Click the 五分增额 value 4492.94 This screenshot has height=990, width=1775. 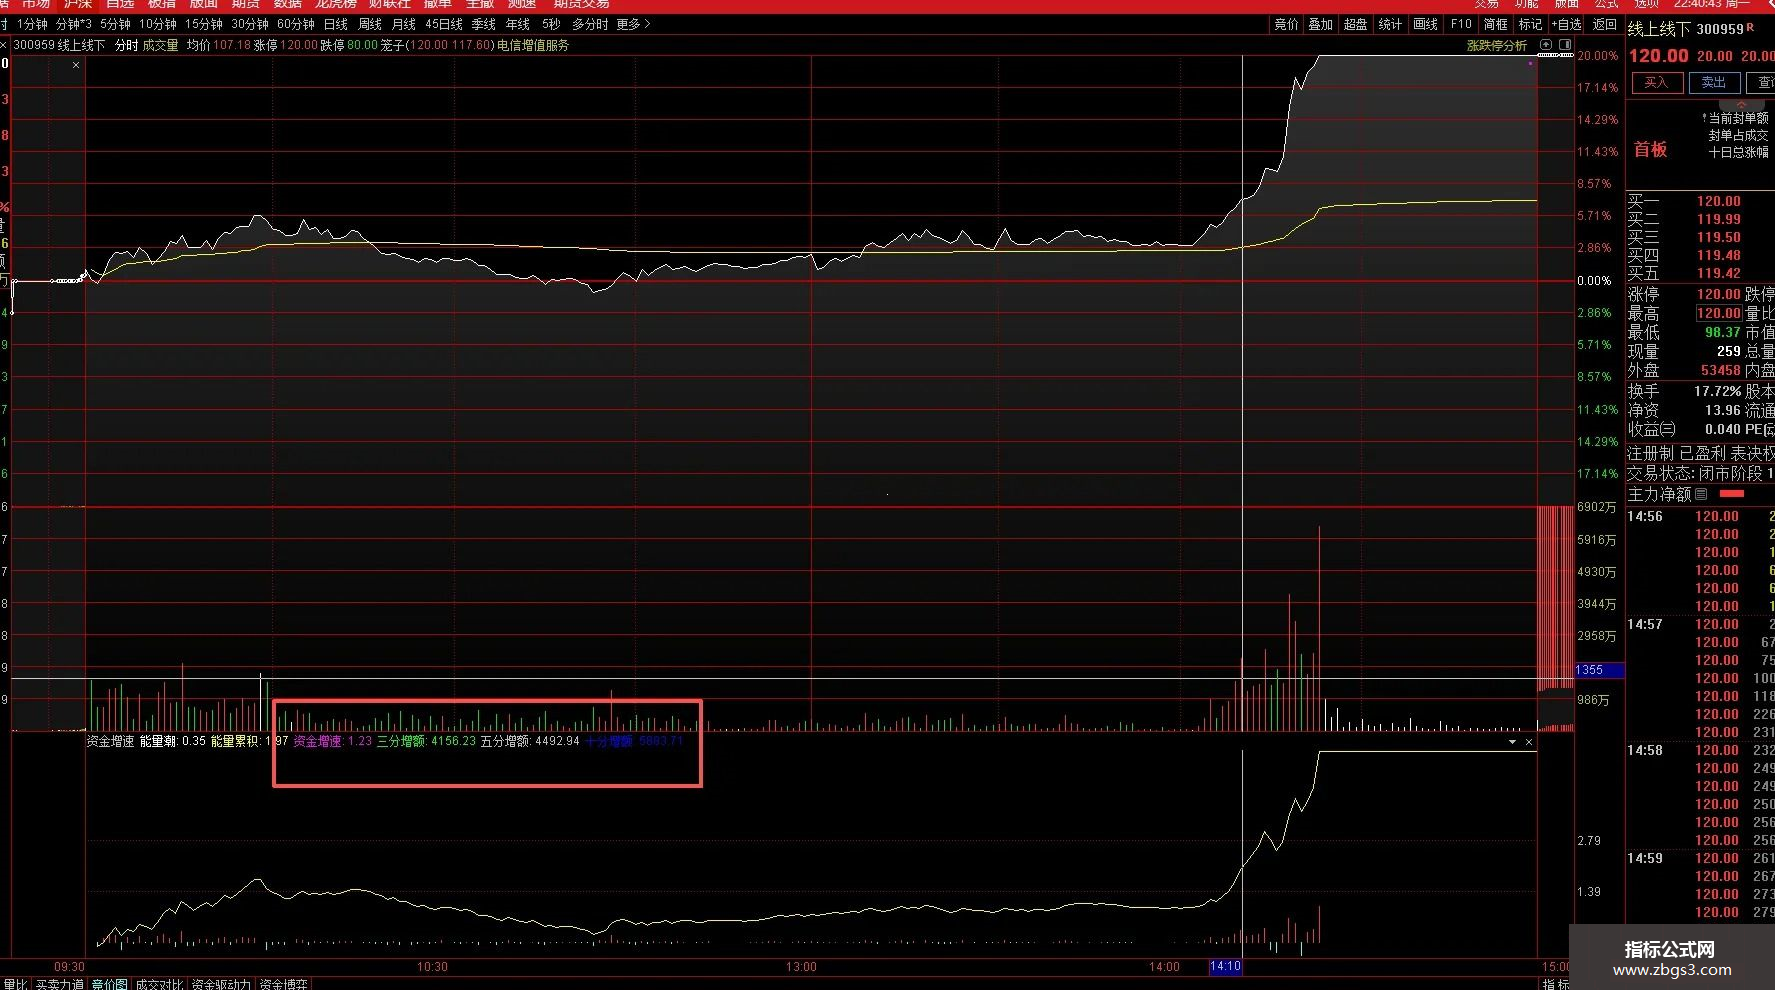[557, 741]
